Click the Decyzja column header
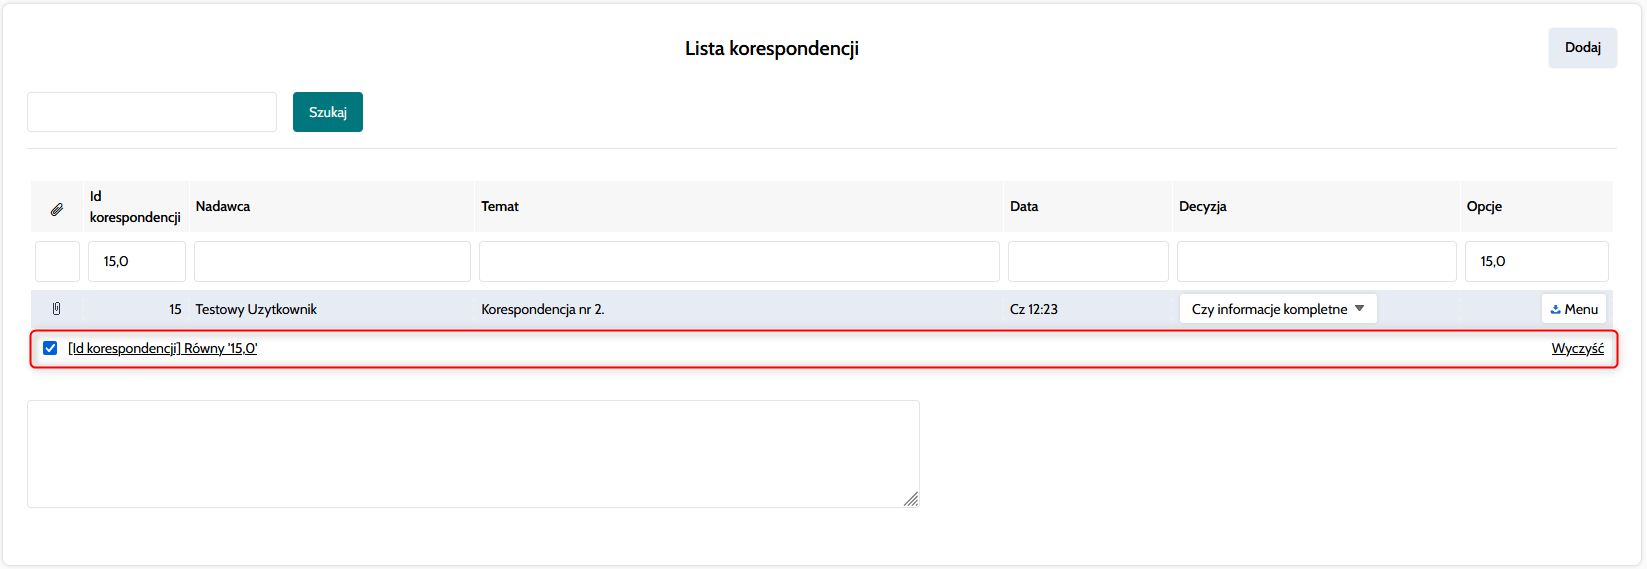Image resolution: width=1647 pixels, height=569 pixels. (x=1202, y=207)
